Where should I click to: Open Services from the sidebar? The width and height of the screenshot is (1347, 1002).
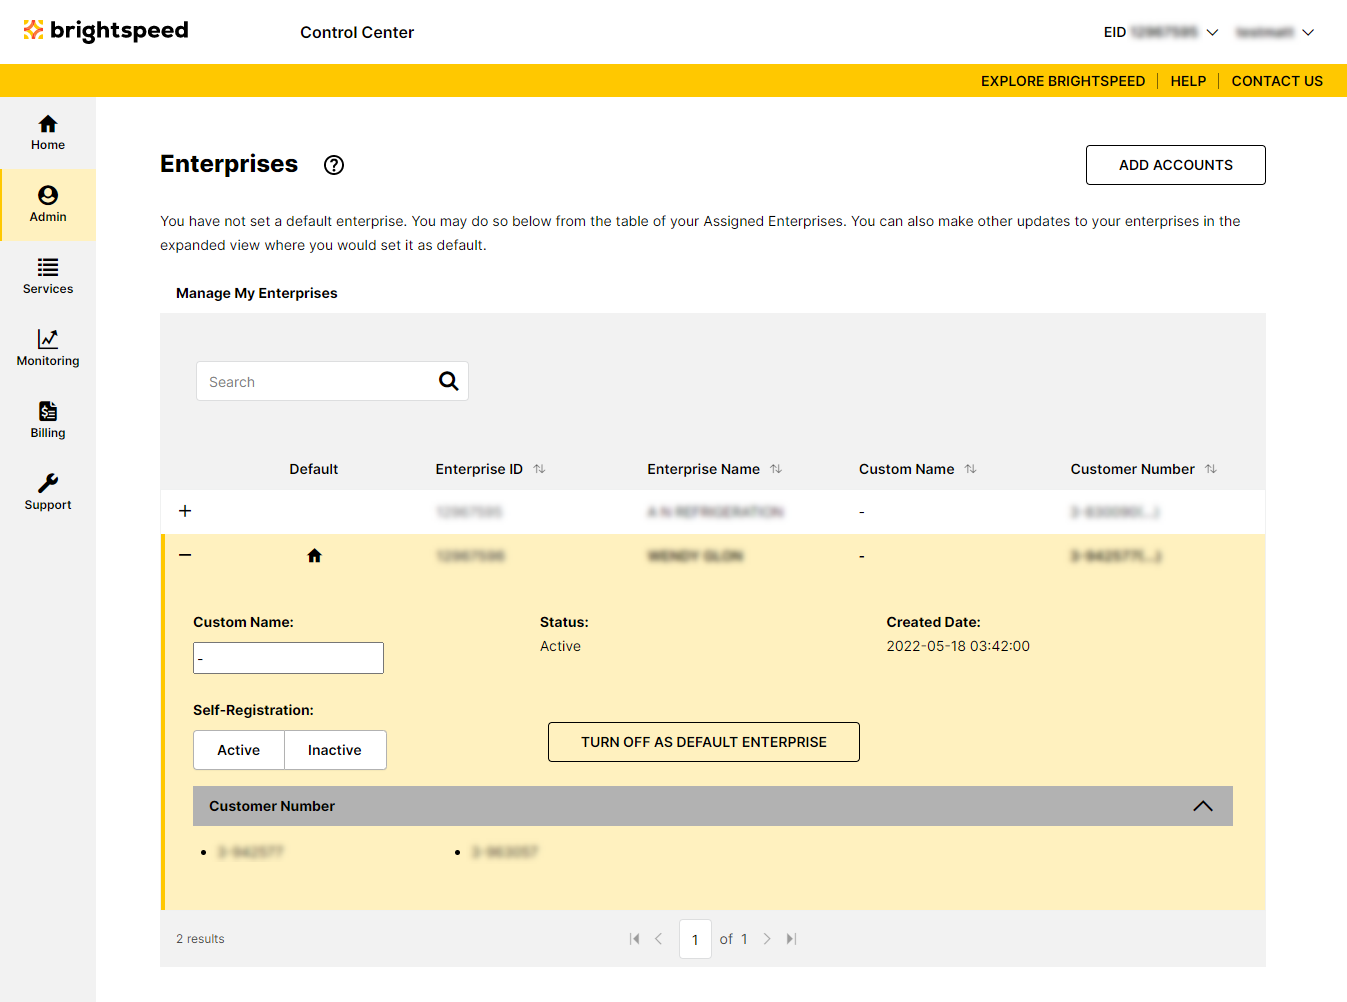[48, 277]
